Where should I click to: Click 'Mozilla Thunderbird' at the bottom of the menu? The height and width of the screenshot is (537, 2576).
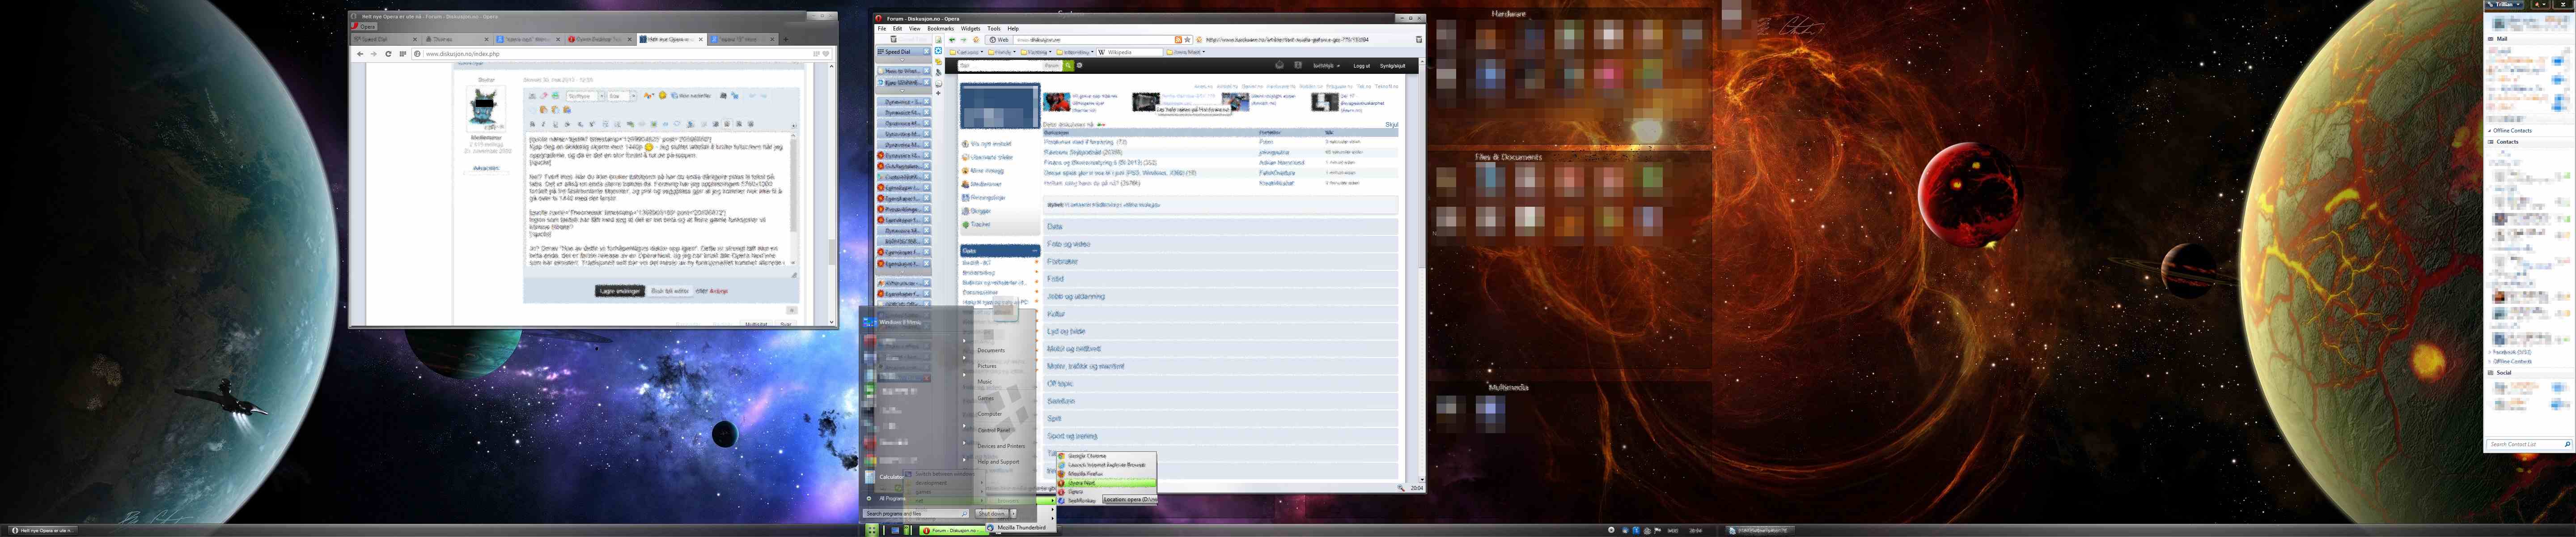coord(1020,528)
